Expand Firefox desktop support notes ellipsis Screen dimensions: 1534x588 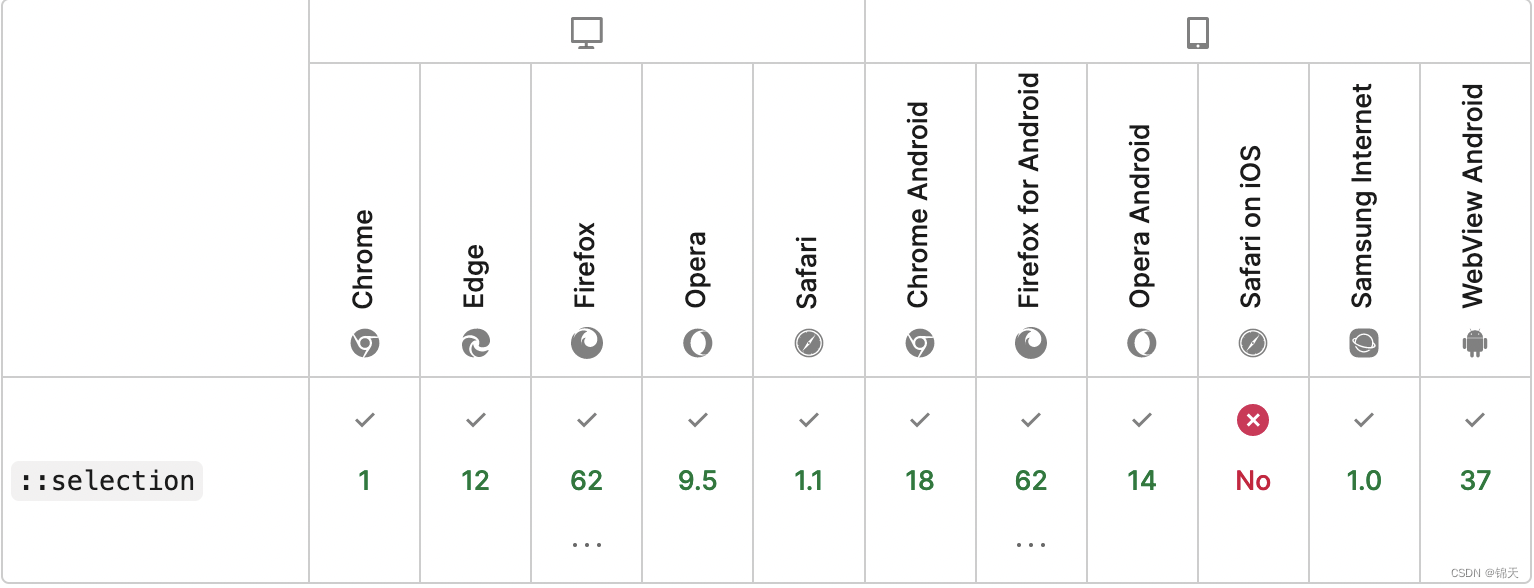click(x=587, y=545)
